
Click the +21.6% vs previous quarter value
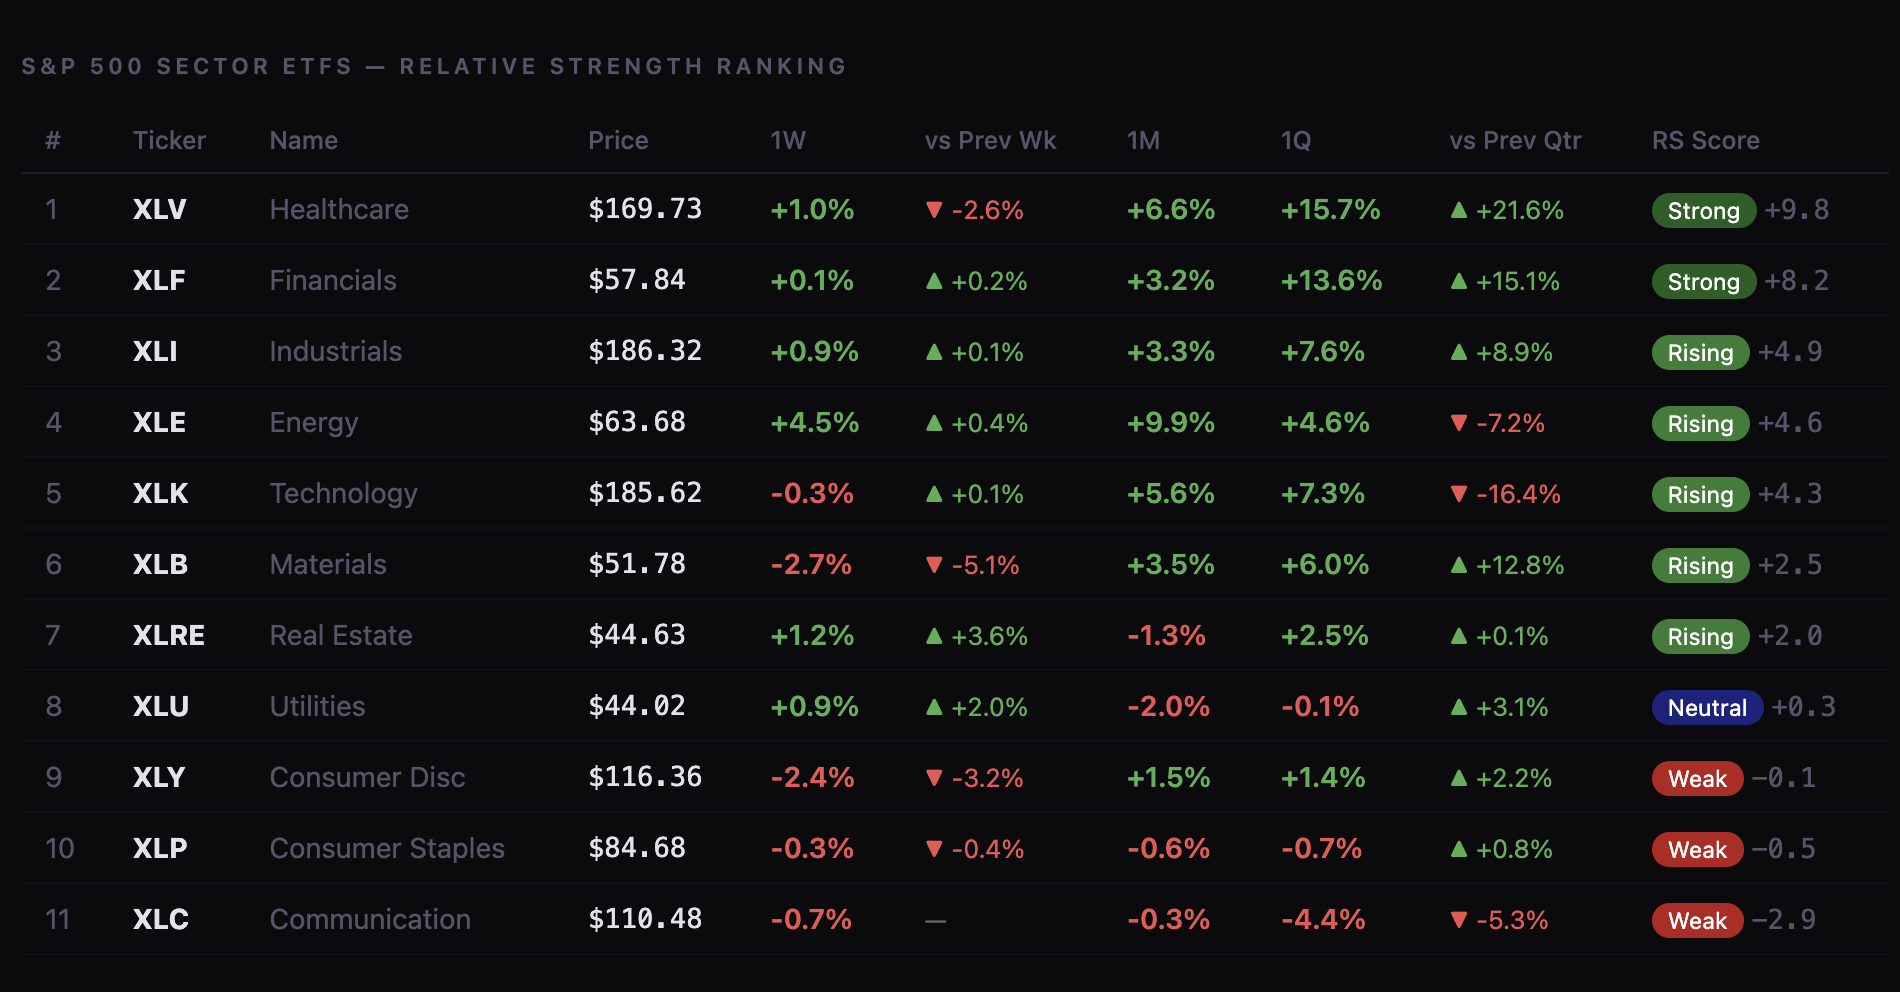(x=1507, y=211)
